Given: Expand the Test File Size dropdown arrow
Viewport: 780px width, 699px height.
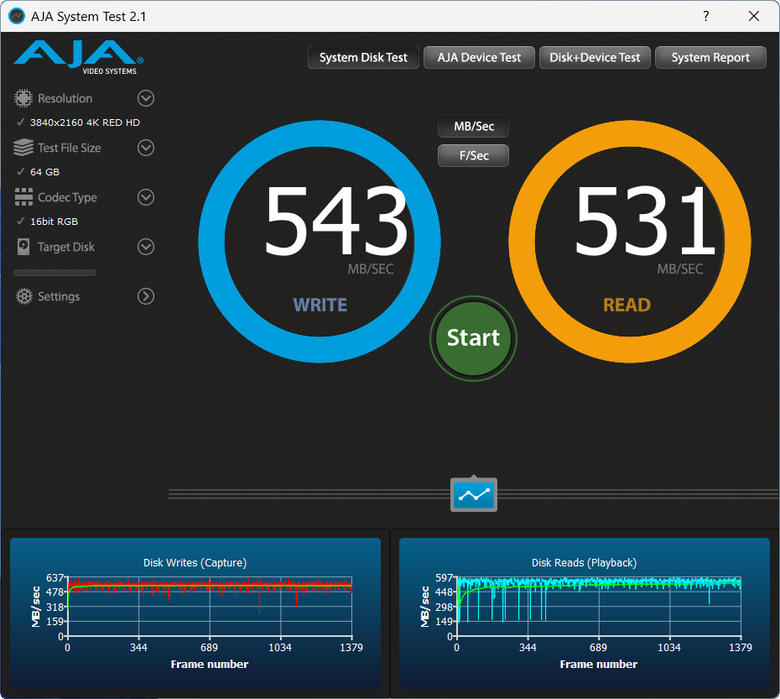Looking at the screenshot, I should point(146,148).
